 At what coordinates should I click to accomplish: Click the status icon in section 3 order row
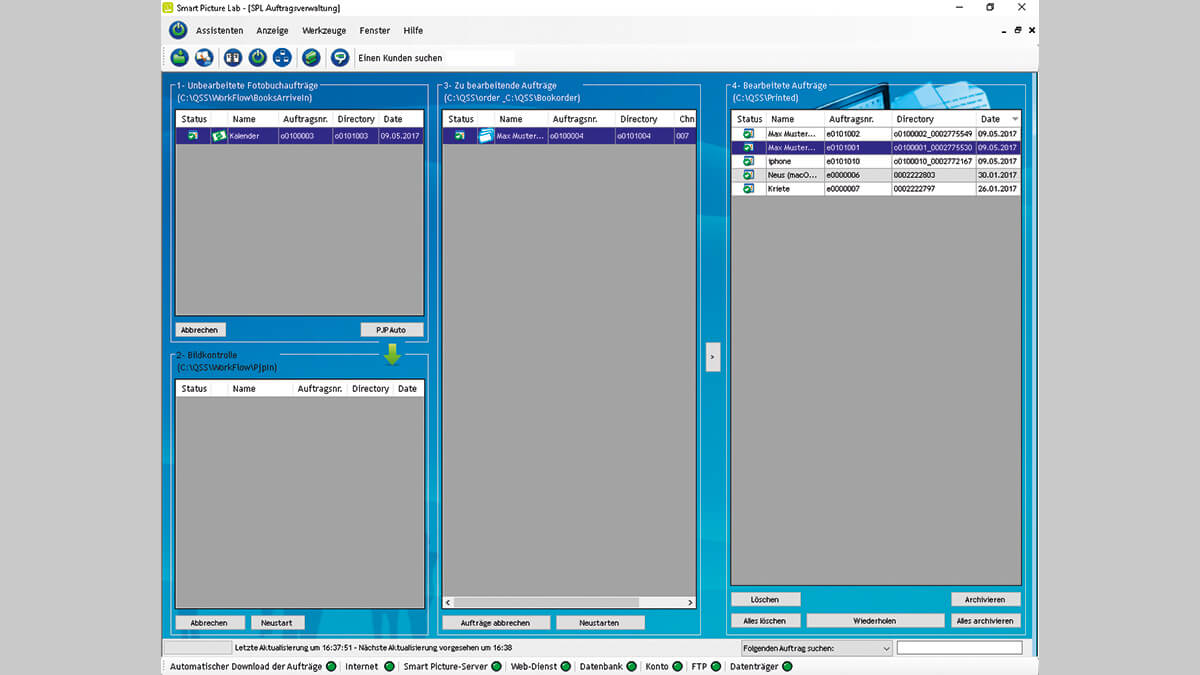coord(460,135)
